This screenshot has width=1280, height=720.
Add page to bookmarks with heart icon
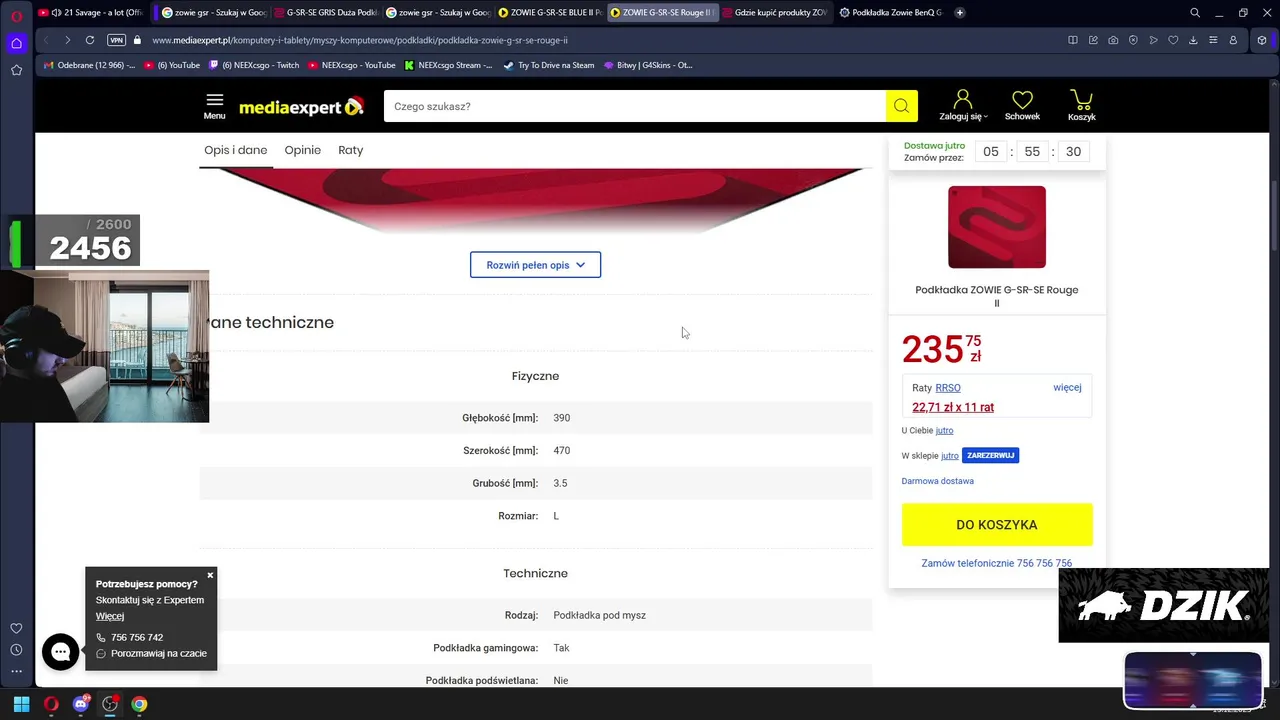pyautogui.click(x=1173, y=40)
